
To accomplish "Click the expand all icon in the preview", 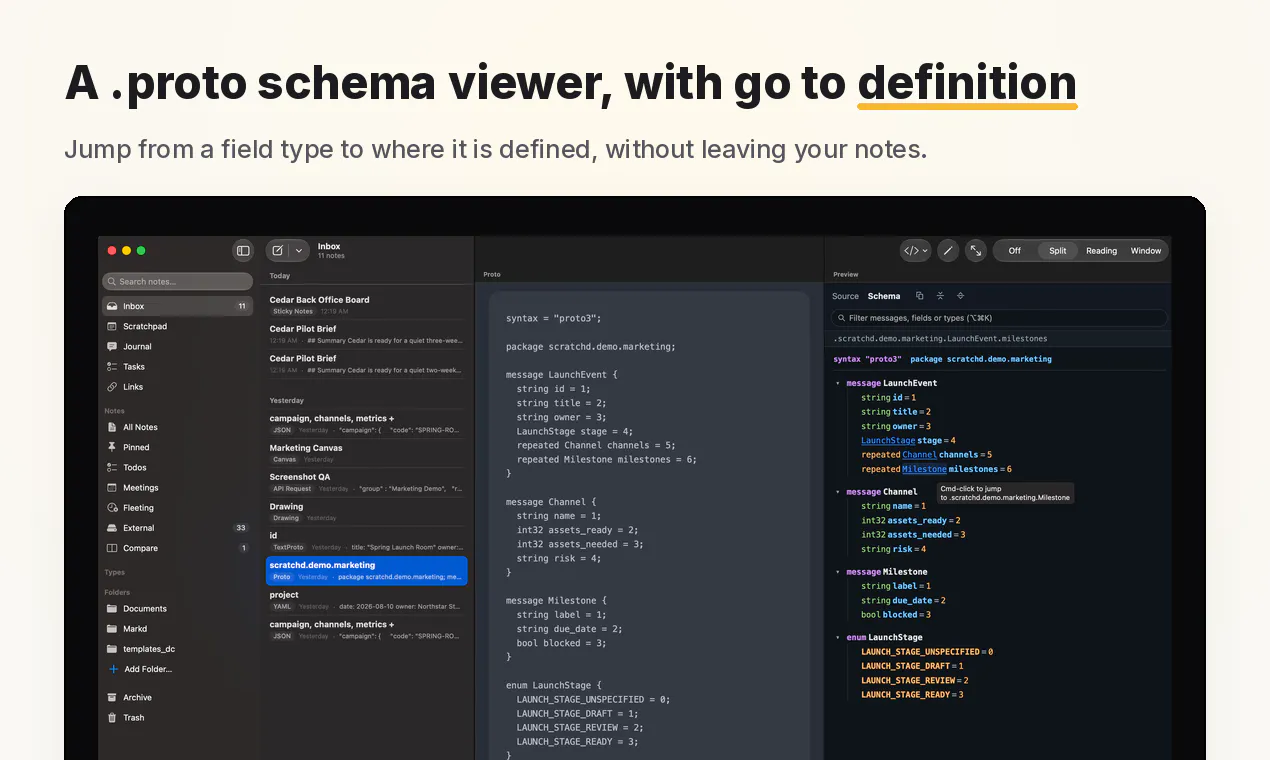I will [x=961, y=296].
